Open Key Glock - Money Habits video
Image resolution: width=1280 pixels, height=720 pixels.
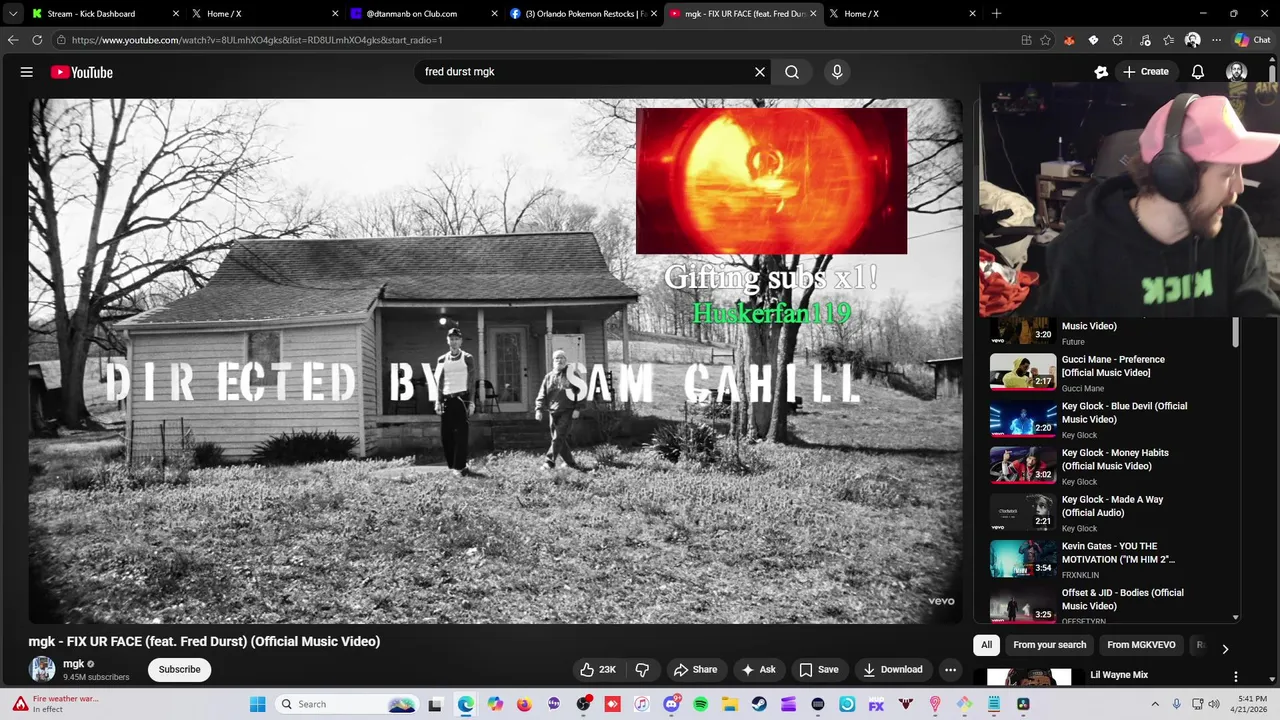[1023, 465]
